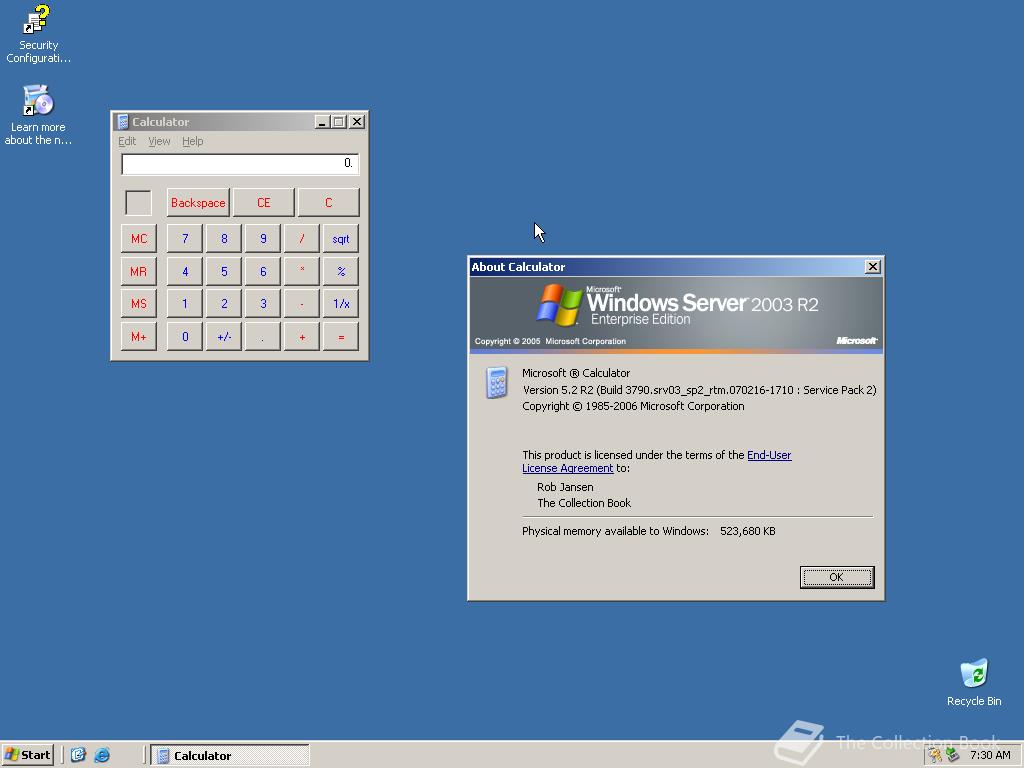Click digit 7 on the calculator
The image size is (1024, 768).
[185, 238]
